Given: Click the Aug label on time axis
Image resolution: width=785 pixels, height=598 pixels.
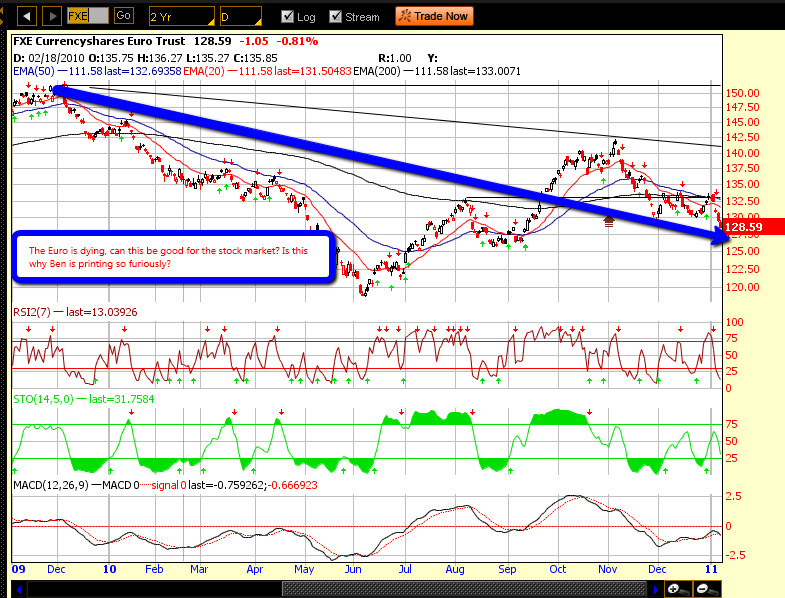Looking at the screenshot, I should 455,569.
